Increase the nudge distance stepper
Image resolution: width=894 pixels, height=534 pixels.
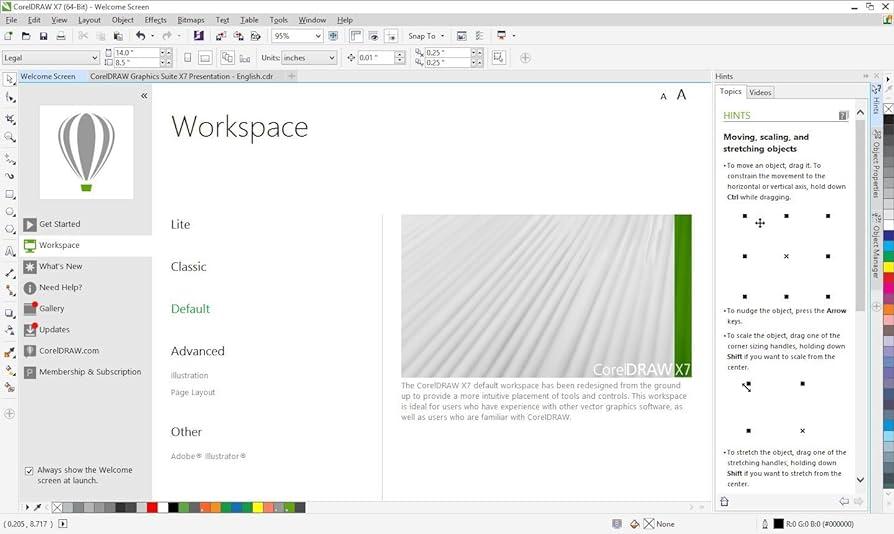click(x=400, y=55)
